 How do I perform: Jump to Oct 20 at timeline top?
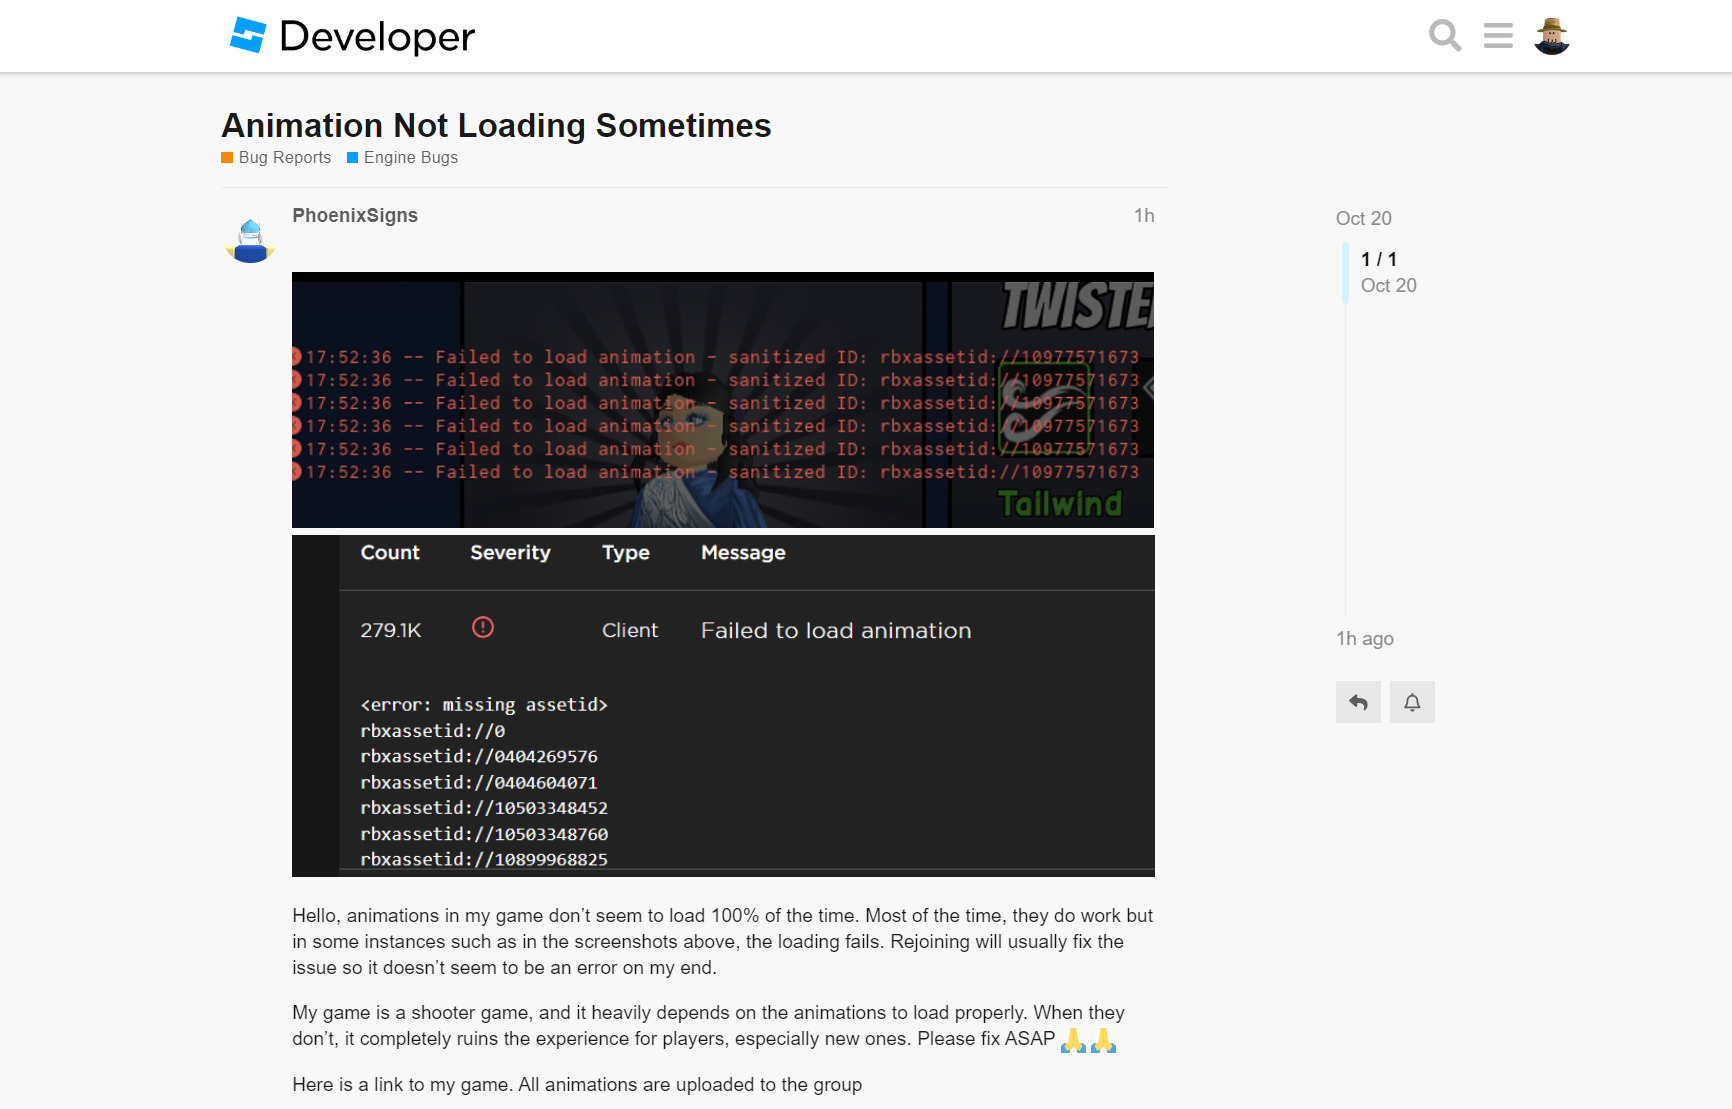(1363, 218)
